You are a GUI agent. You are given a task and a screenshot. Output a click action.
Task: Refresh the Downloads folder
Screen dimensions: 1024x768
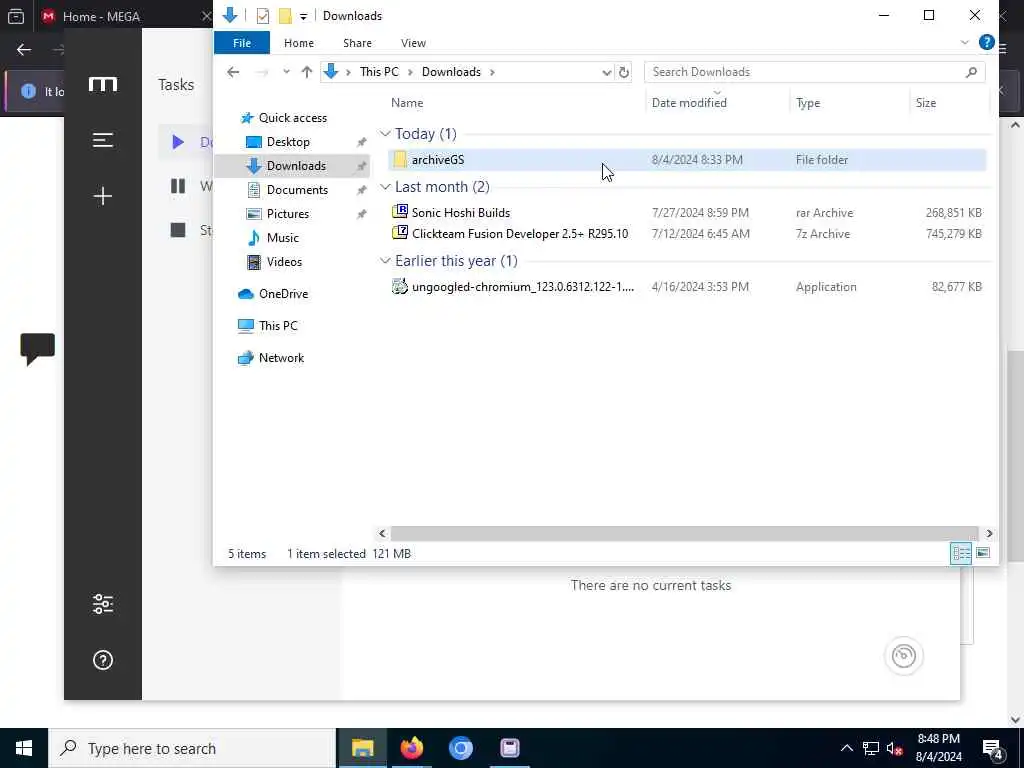pos(624,72)
